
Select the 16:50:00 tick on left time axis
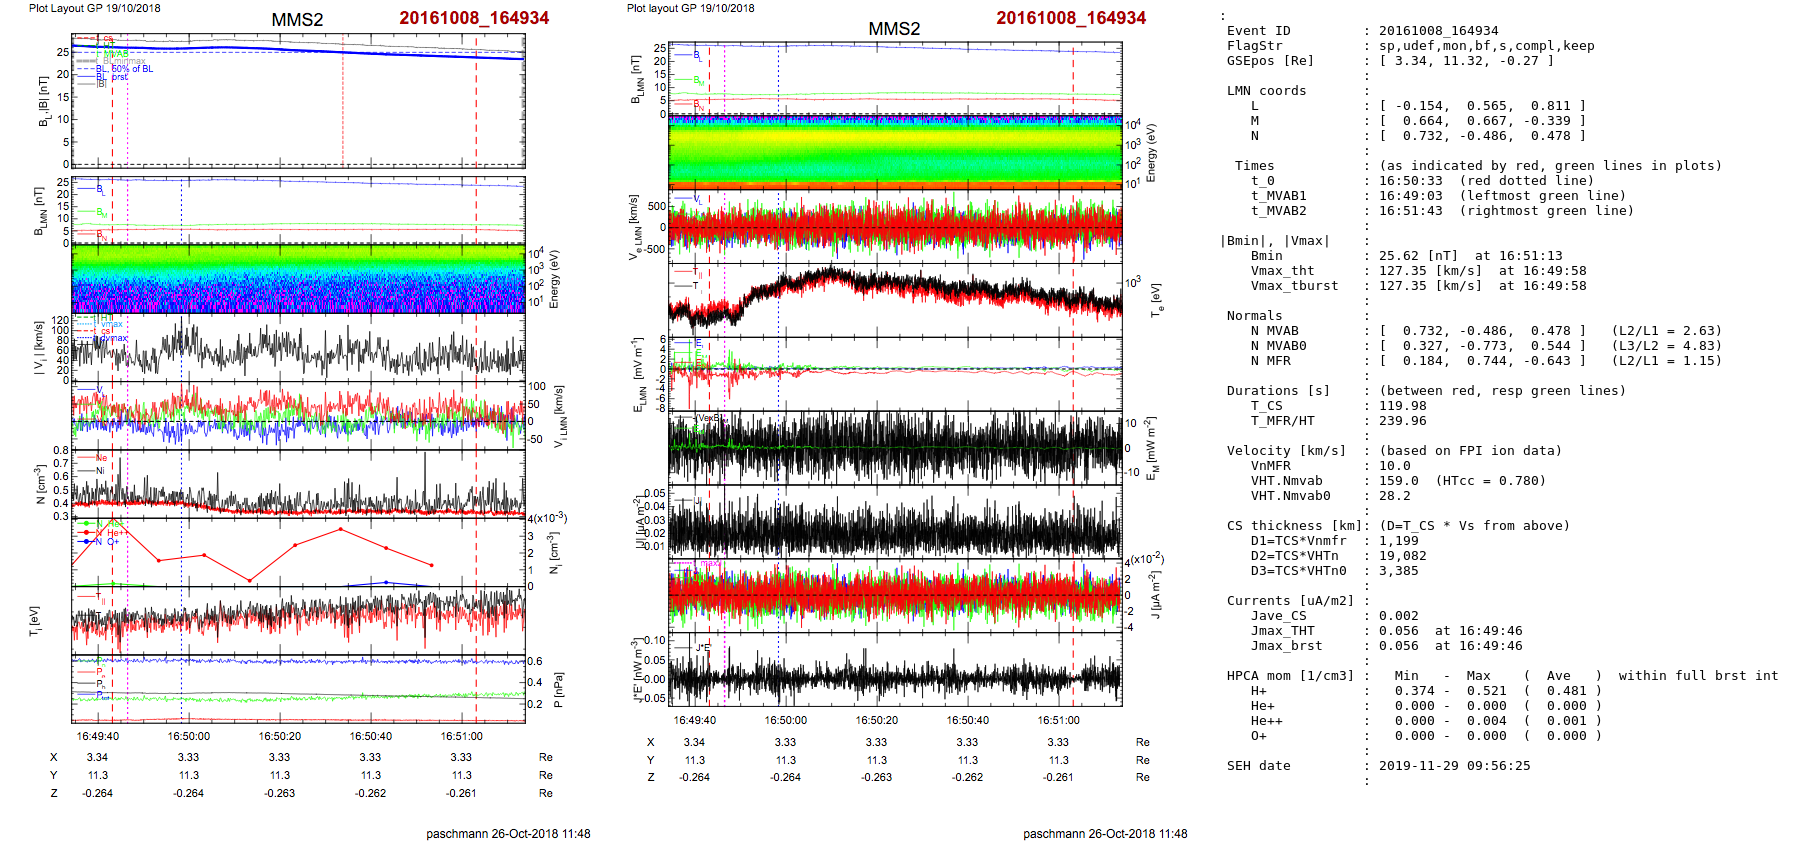(x=189, y=736)
